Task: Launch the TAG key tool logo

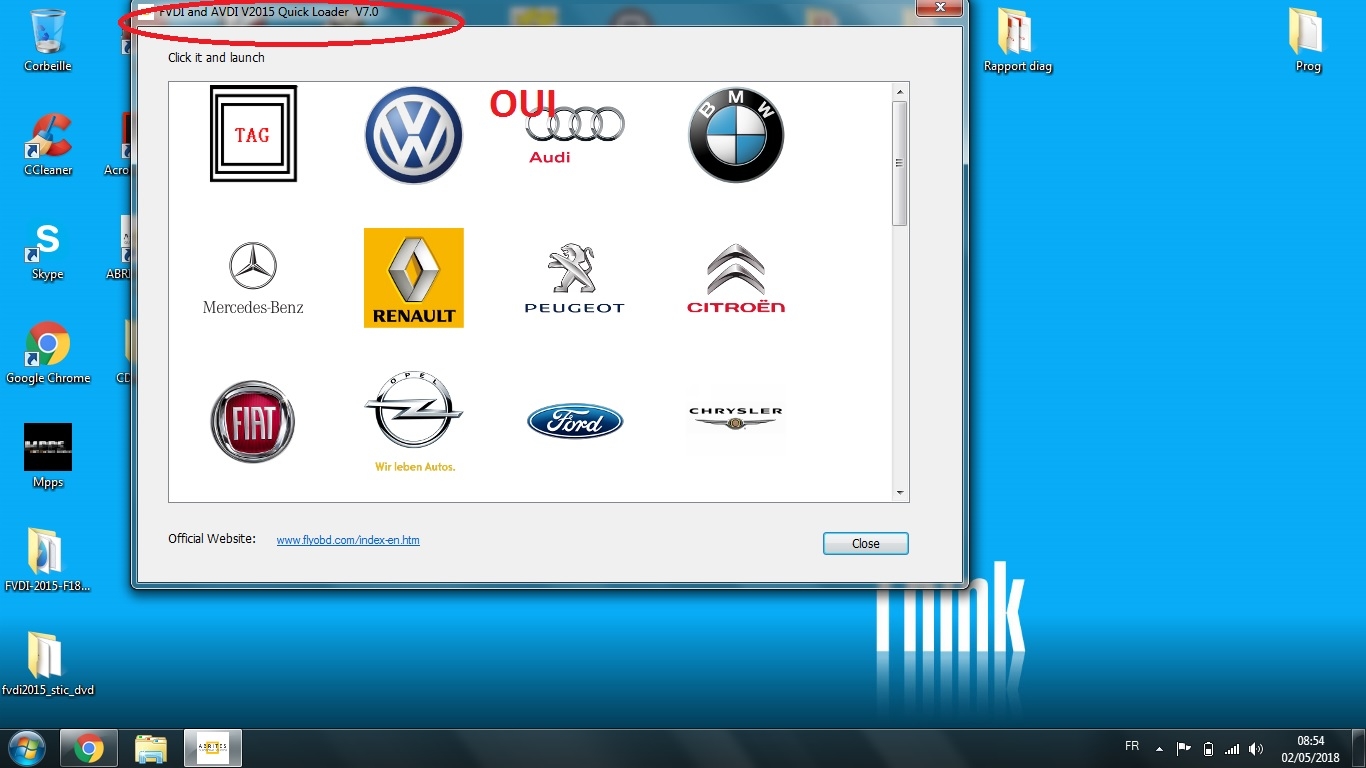Action: click(253, 134)
